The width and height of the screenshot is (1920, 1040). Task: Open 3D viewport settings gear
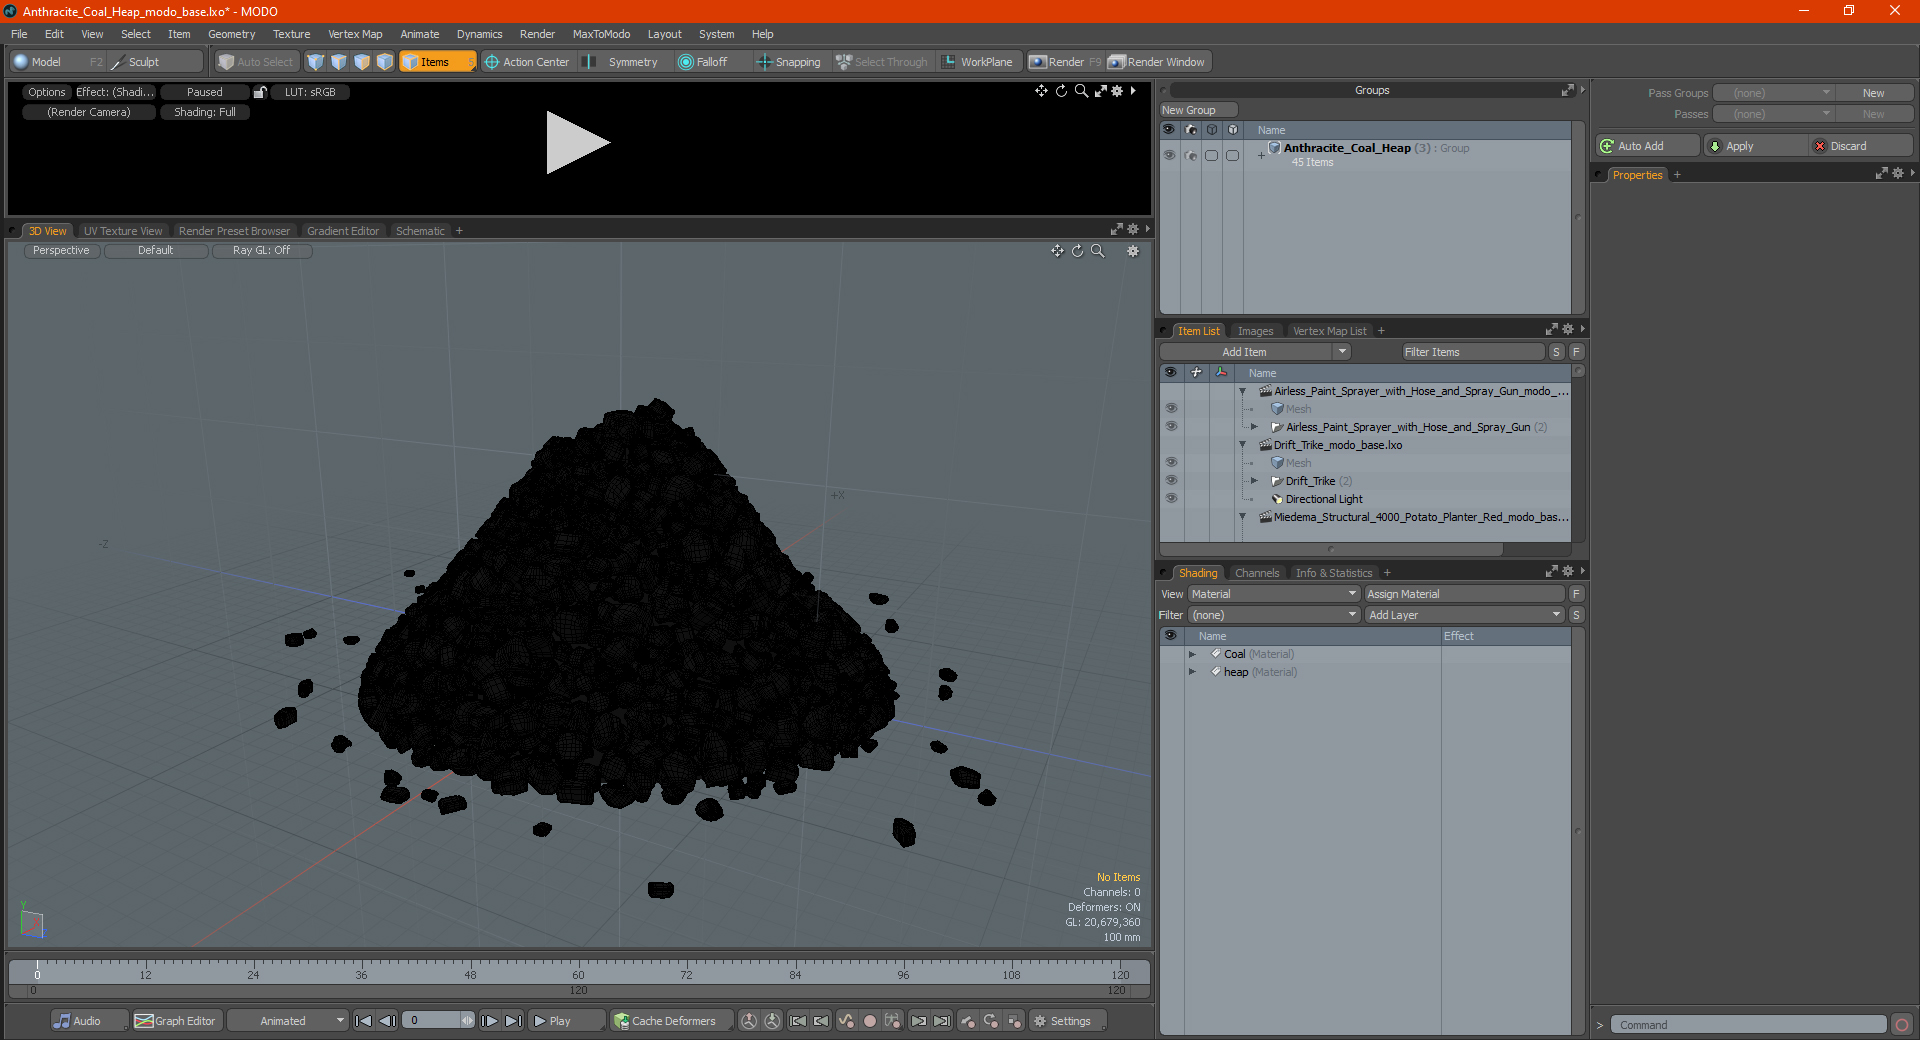[1133, 251]
